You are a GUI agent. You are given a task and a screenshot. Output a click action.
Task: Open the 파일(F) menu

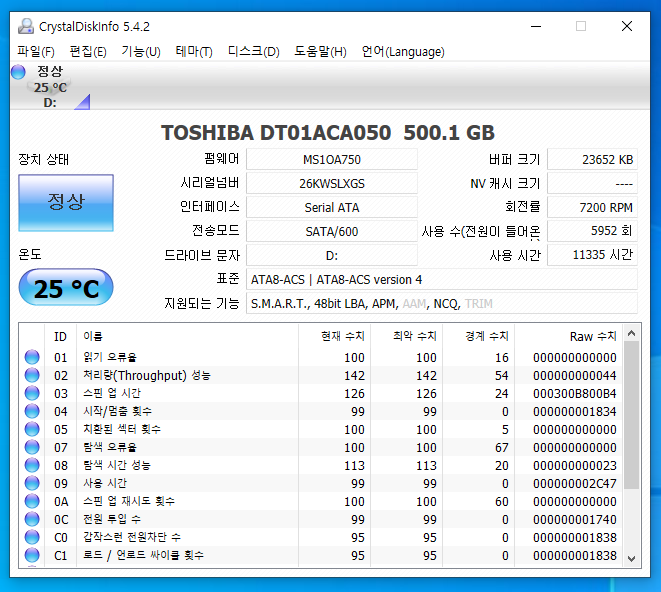tap(36, 51)
